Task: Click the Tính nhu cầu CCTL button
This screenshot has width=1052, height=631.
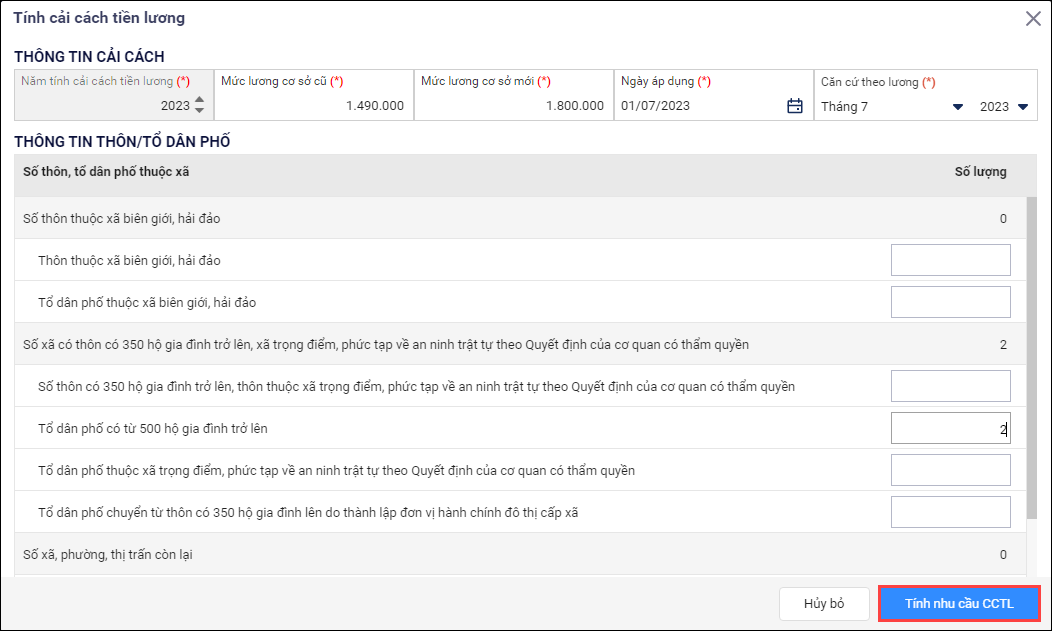Action: [x=959, y=604]
